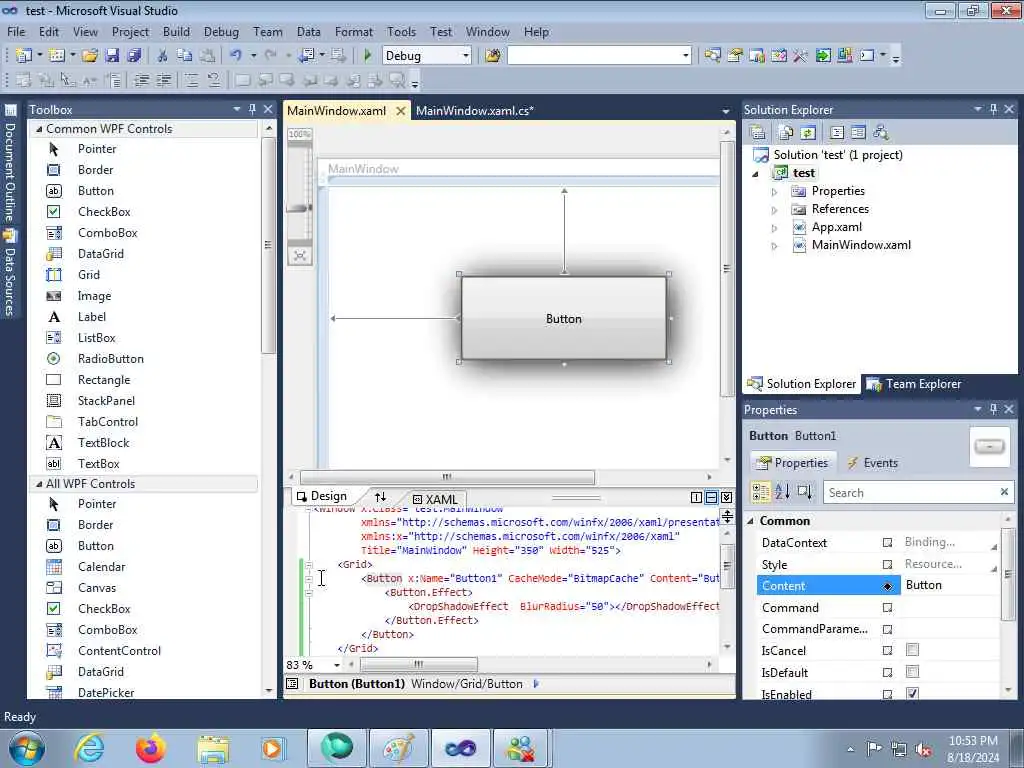
Task: Select the Calendar control in All WPF Controls
Action: tap(101, 567)
